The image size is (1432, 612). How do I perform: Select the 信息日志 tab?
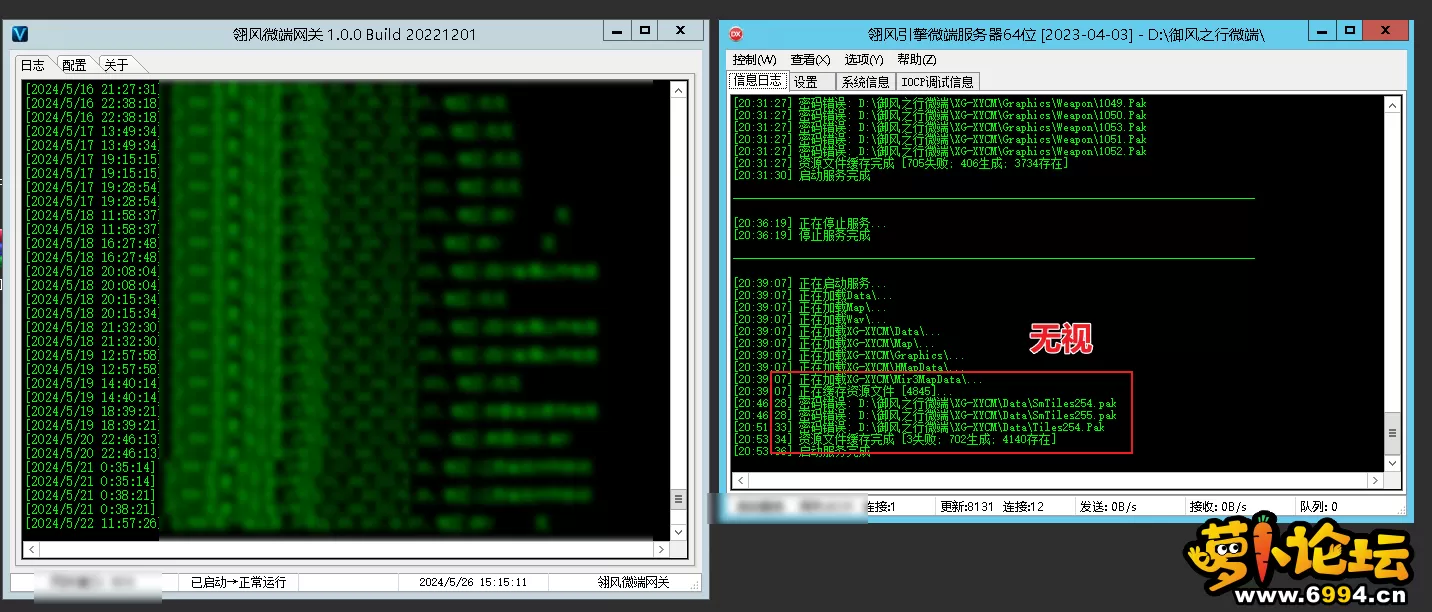point(757,81)
